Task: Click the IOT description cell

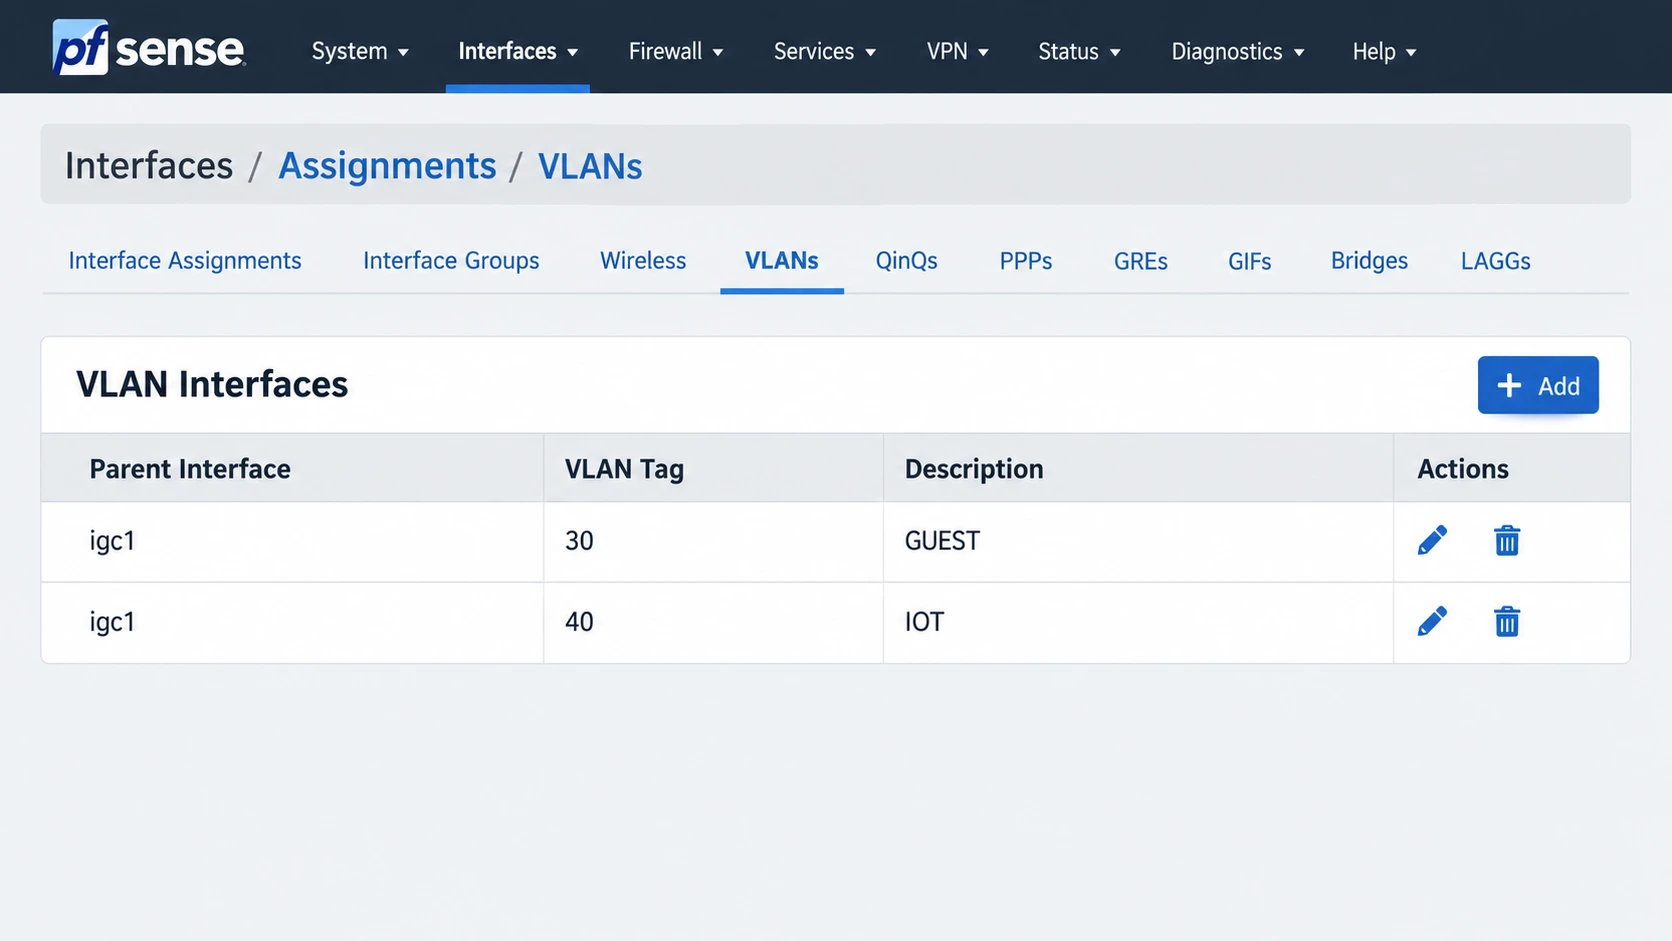Action: coord(1138,622)
